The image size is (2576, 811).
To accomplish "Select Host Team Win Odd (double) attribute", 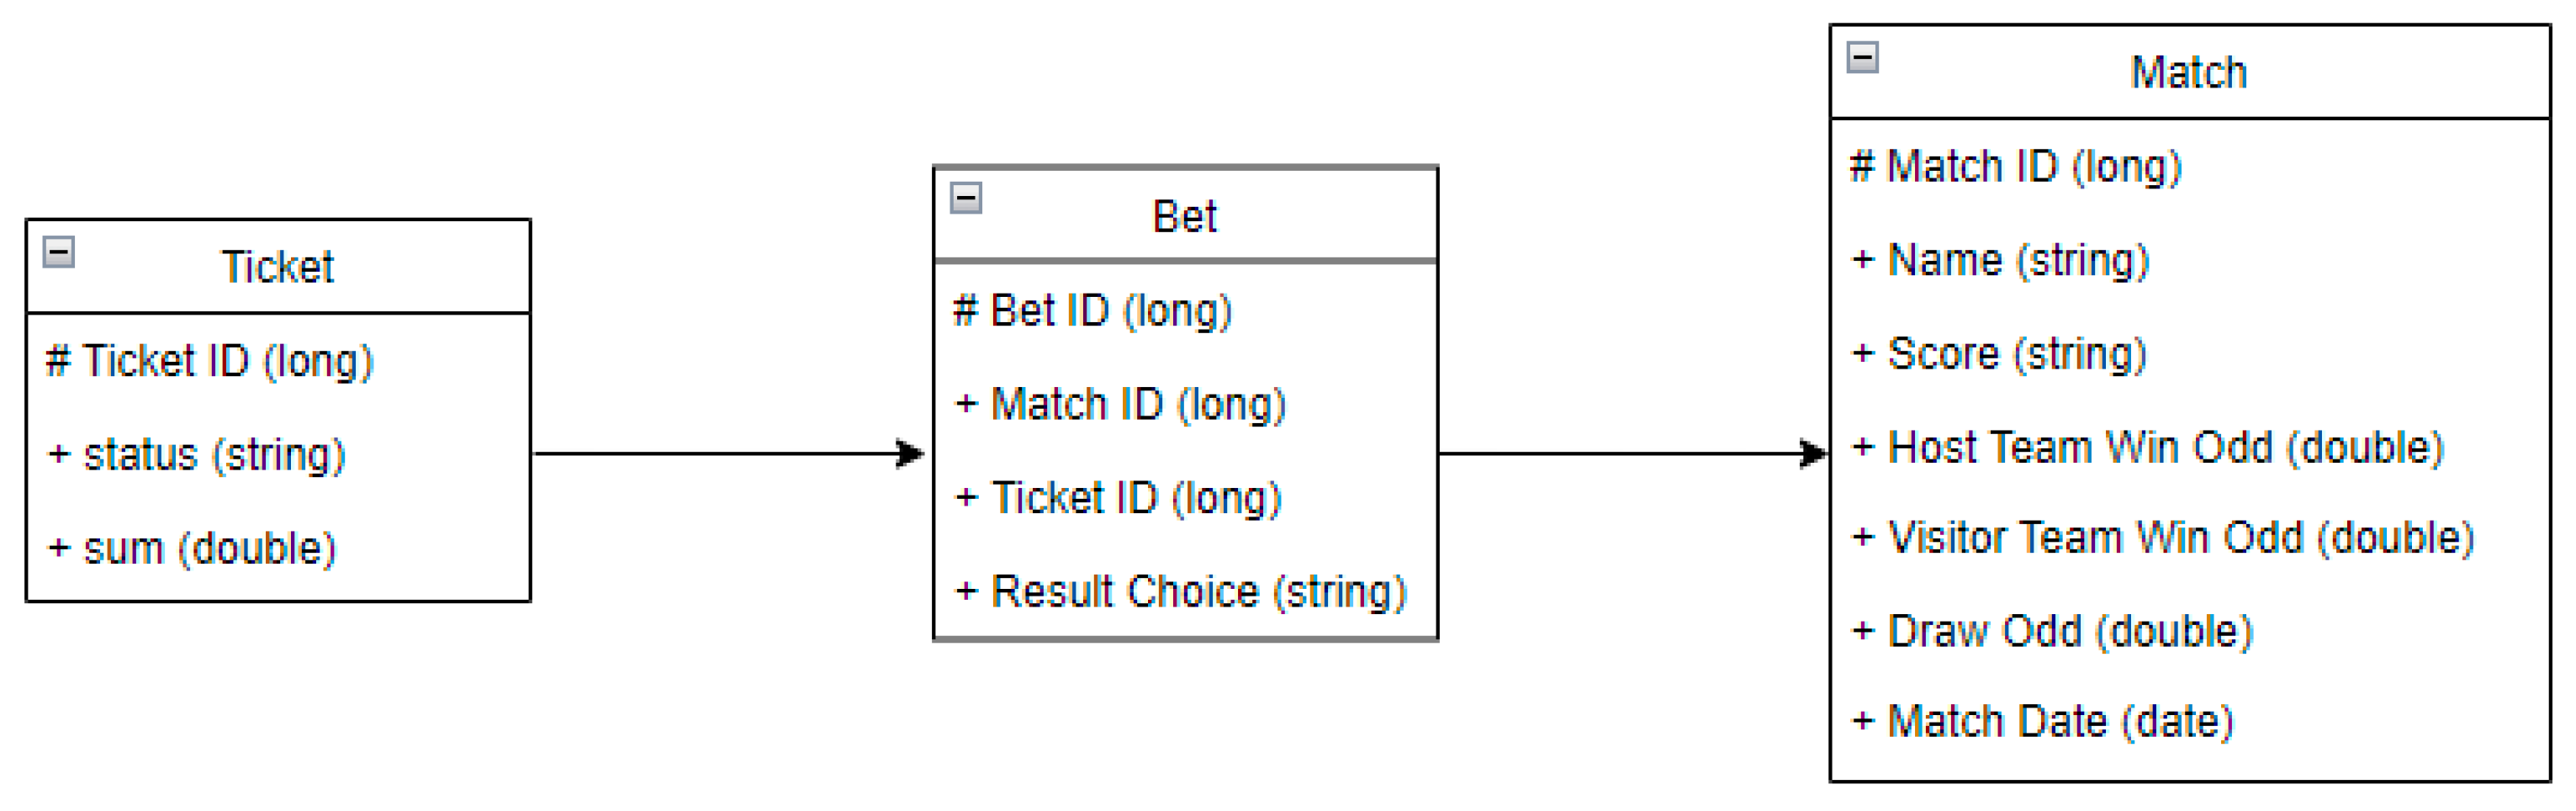I will click(2147, 448).
